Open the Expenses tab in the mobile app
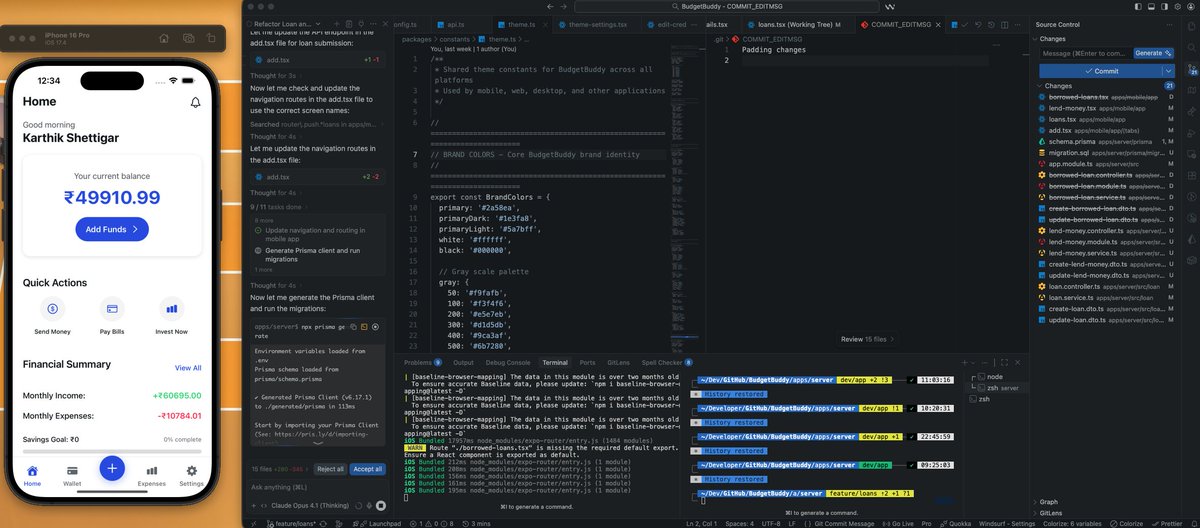Screen dimensions: 1200x528 point(151,475)
